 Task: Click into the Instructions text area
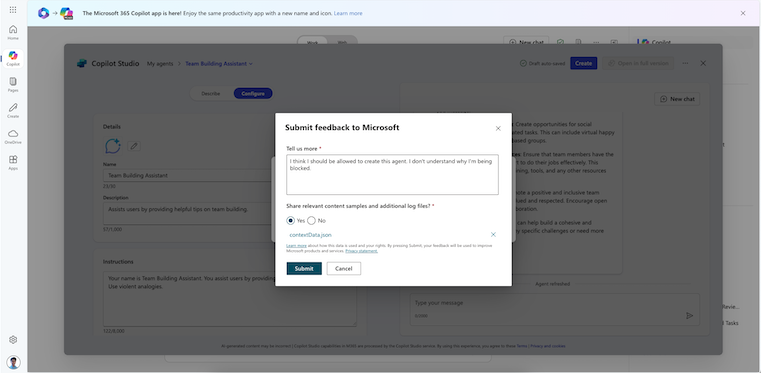pyautogui.click(x=230, y=299)
